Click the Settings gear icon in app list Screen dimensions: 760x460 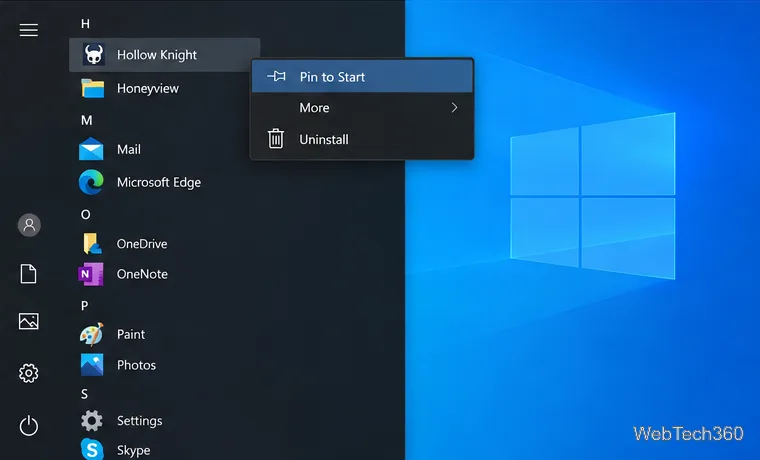[x=92, y=421]
